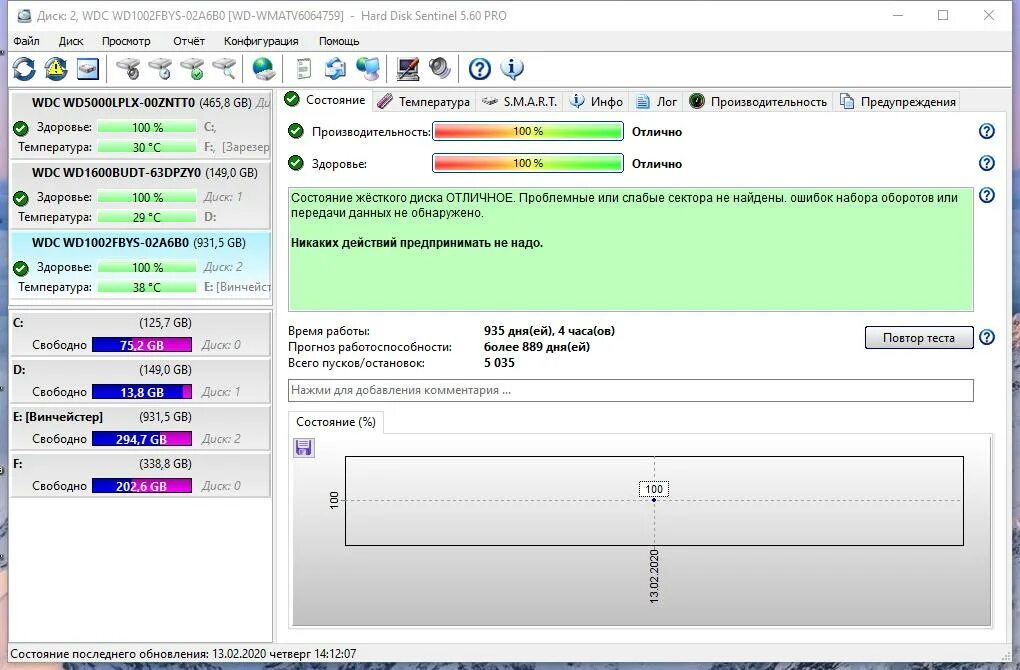Open the Отчёт menu

coord(189,41)
